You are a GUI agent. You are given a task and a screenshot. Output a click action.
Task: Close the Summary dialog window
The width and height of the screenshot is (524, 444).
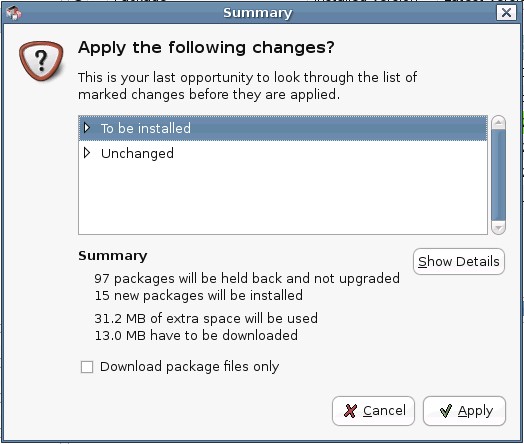tap(506, 13)
